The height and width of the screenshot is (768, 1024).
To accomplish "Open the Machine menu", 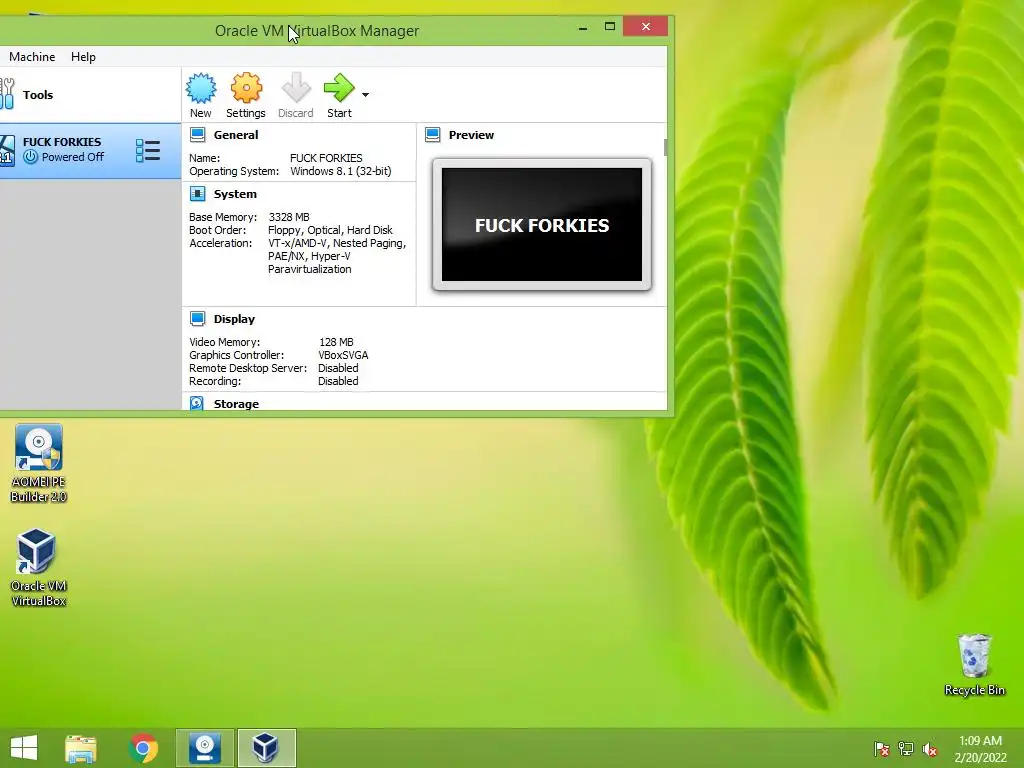I will pyautogui.click(x=32, y=57).
